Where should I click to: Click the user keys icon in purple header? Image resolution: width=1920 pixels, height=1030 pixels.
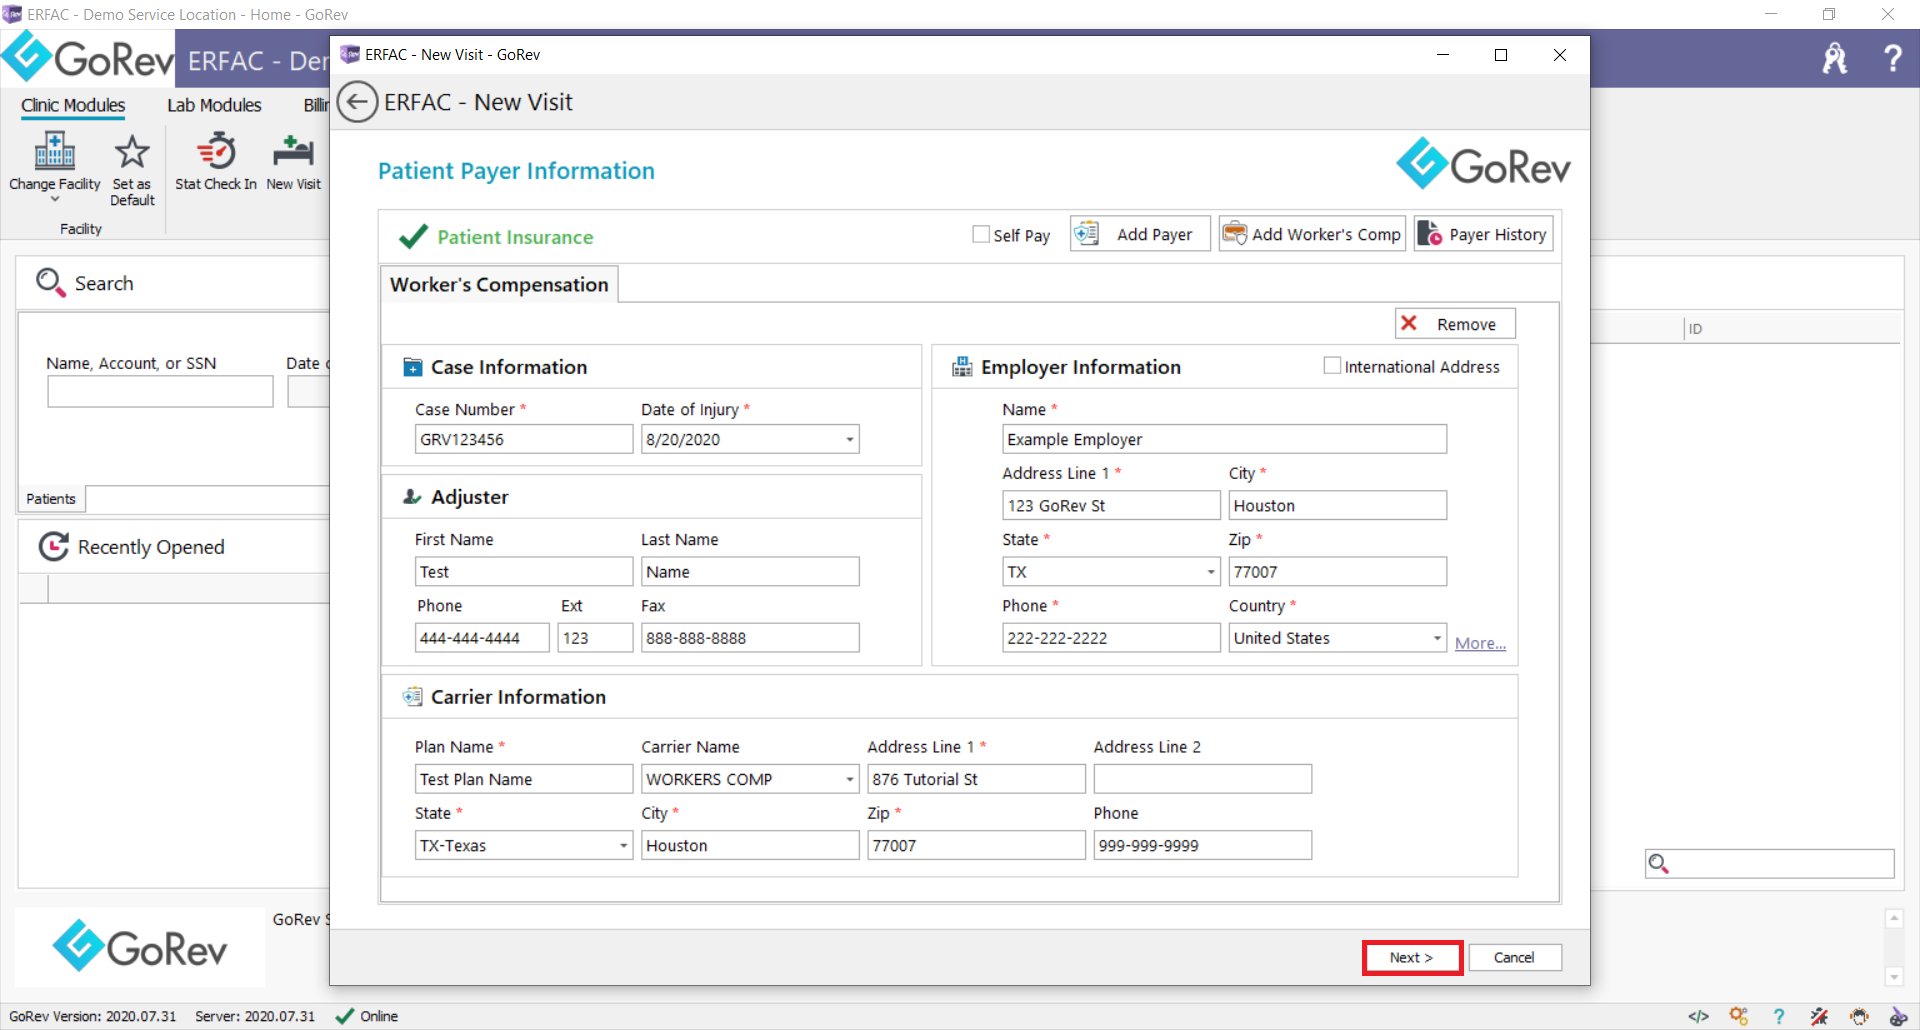pyautogui.click(x=1835, y=58)
